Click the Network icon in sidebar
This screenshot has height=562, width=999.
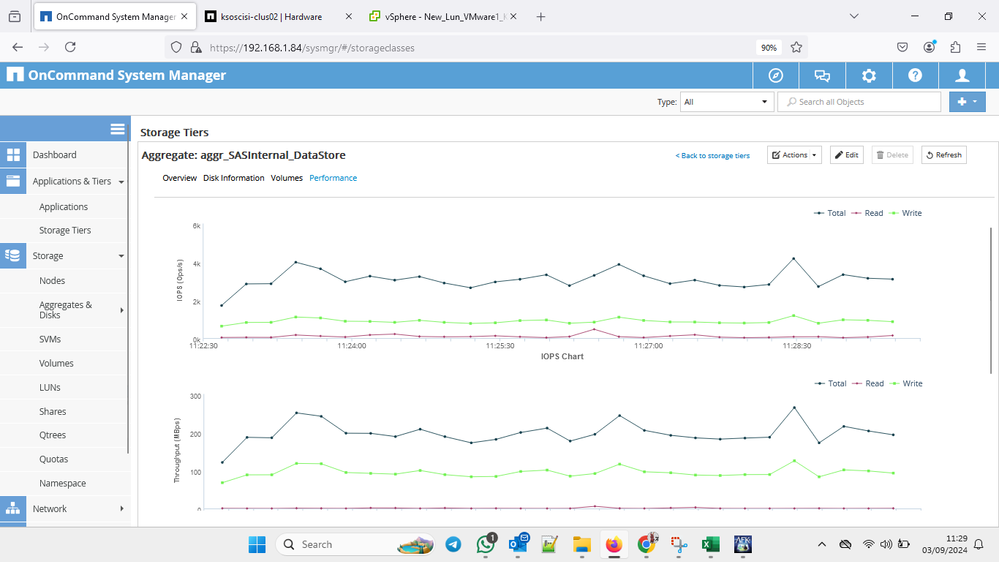click(13, 509)
